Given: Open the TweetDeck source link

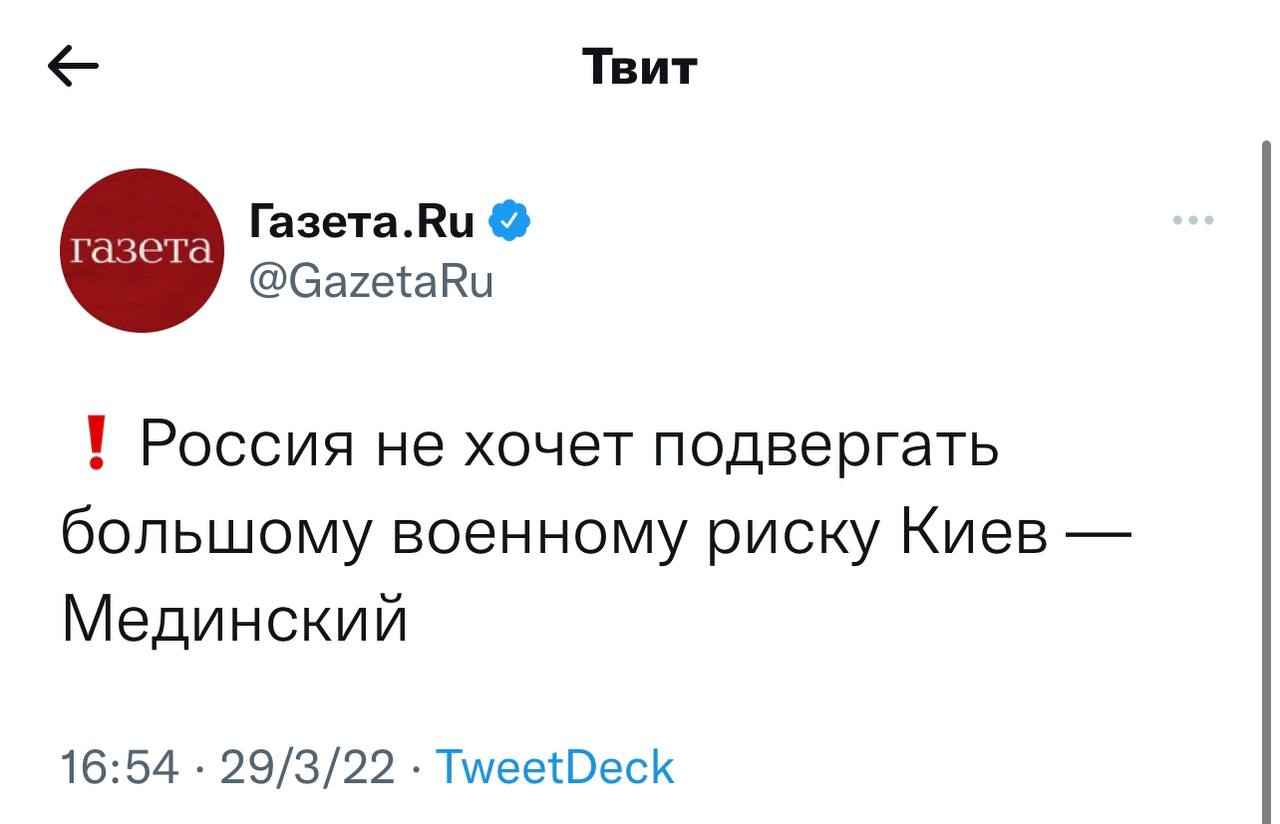Looking at the screenshot, I should 556,768.
